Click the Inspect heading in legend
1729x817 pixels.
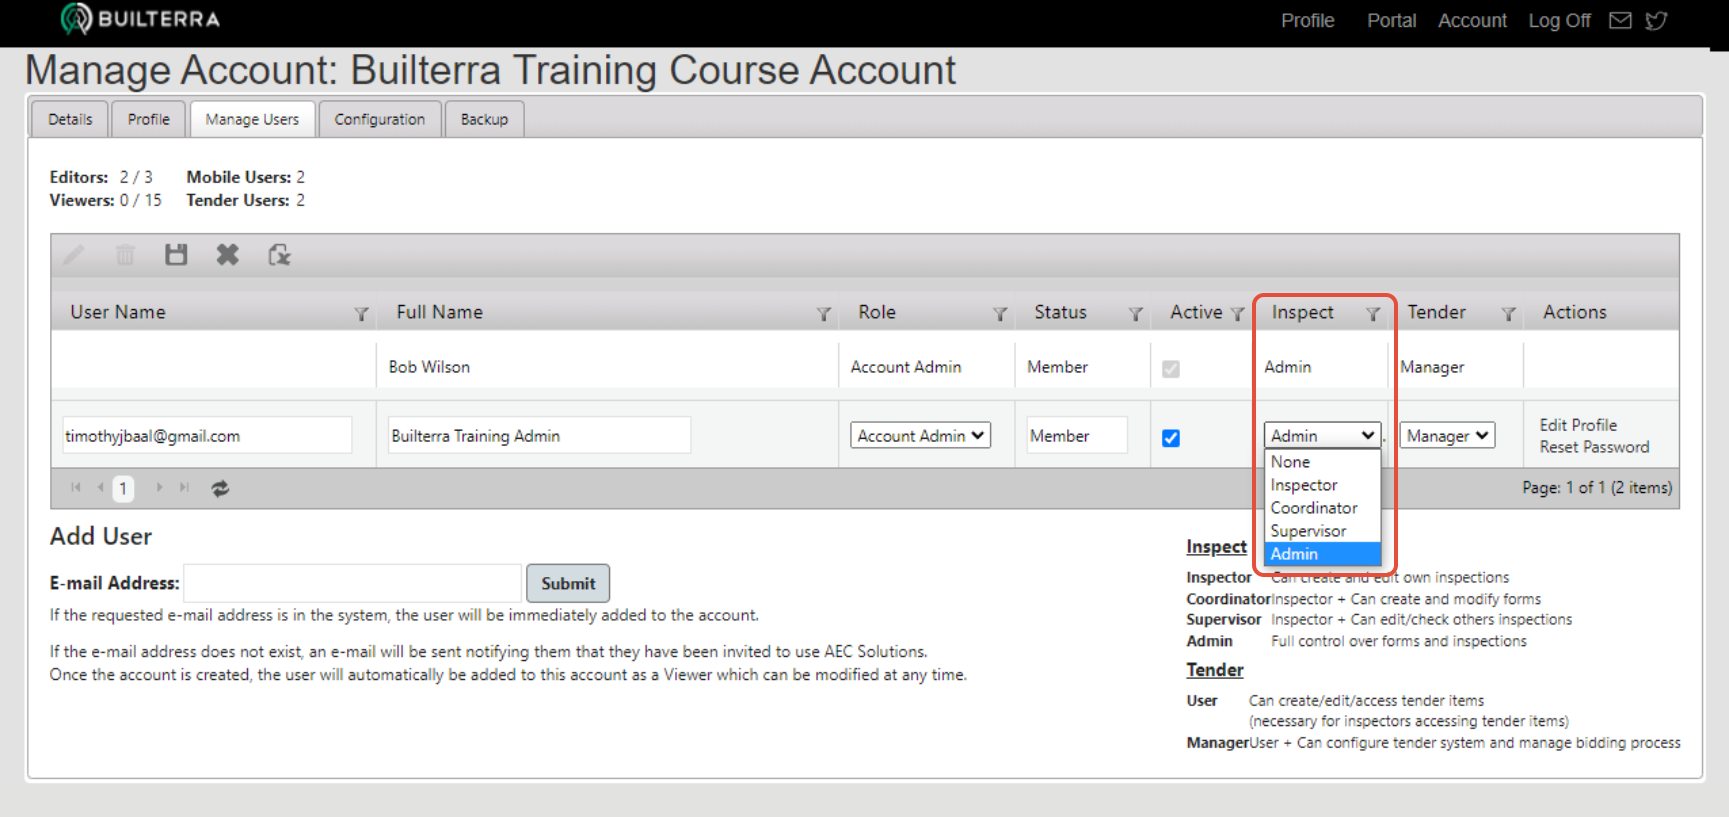point(1216,547)
